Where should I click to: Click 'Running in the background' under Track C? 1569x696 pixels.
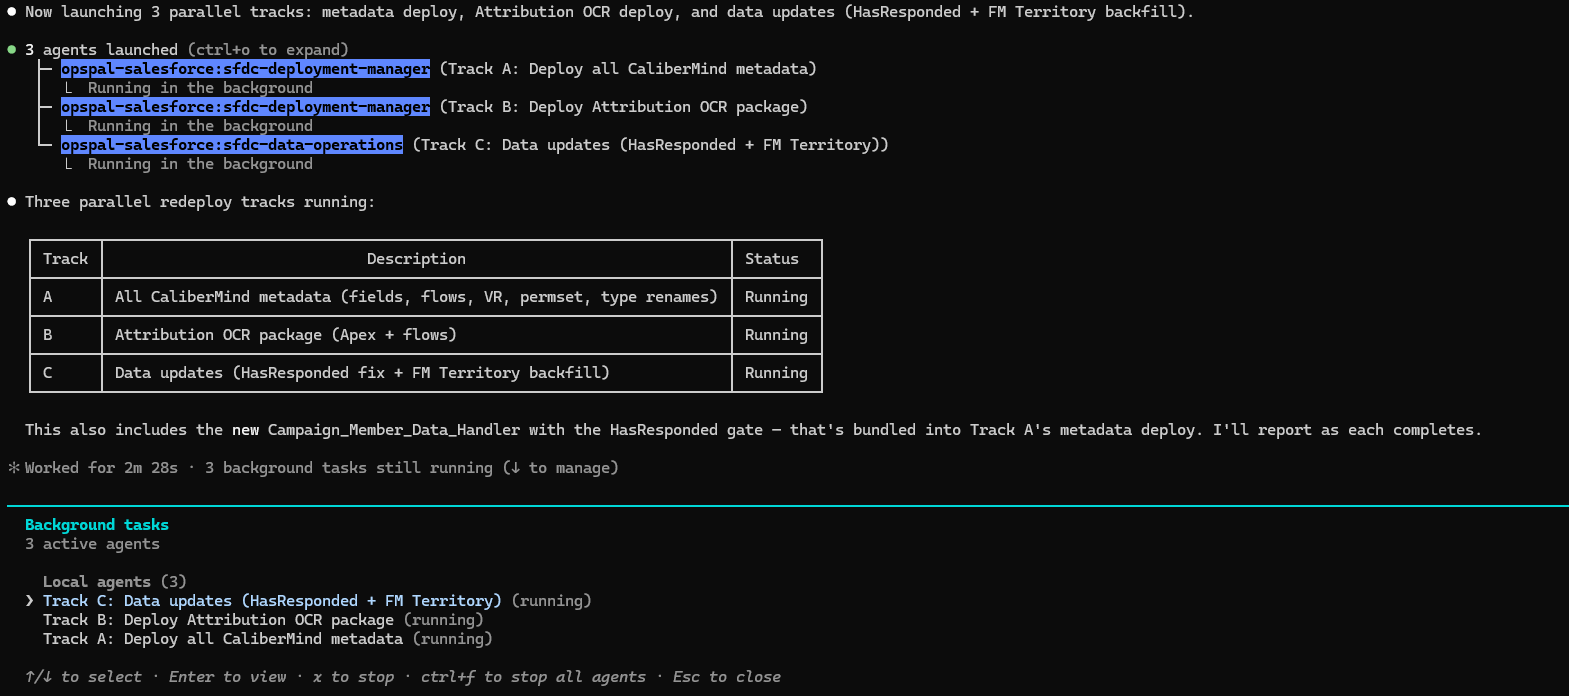200,164
